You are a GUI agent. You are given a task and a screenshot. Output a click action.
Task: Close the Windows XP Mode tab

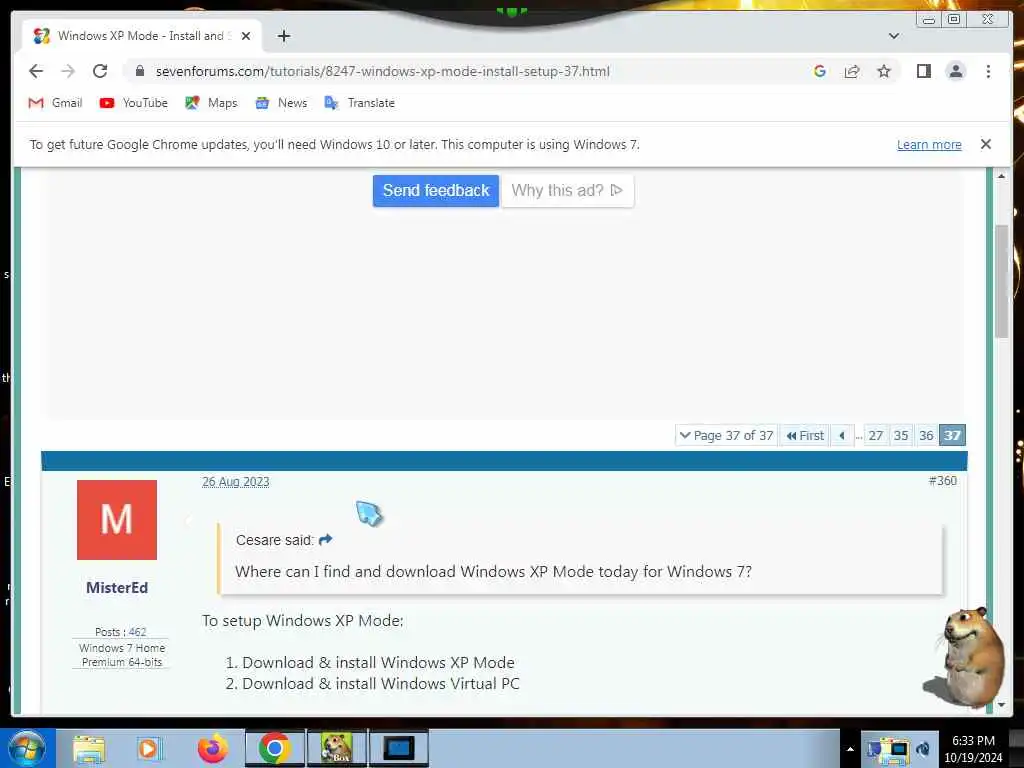click(246, 36)
